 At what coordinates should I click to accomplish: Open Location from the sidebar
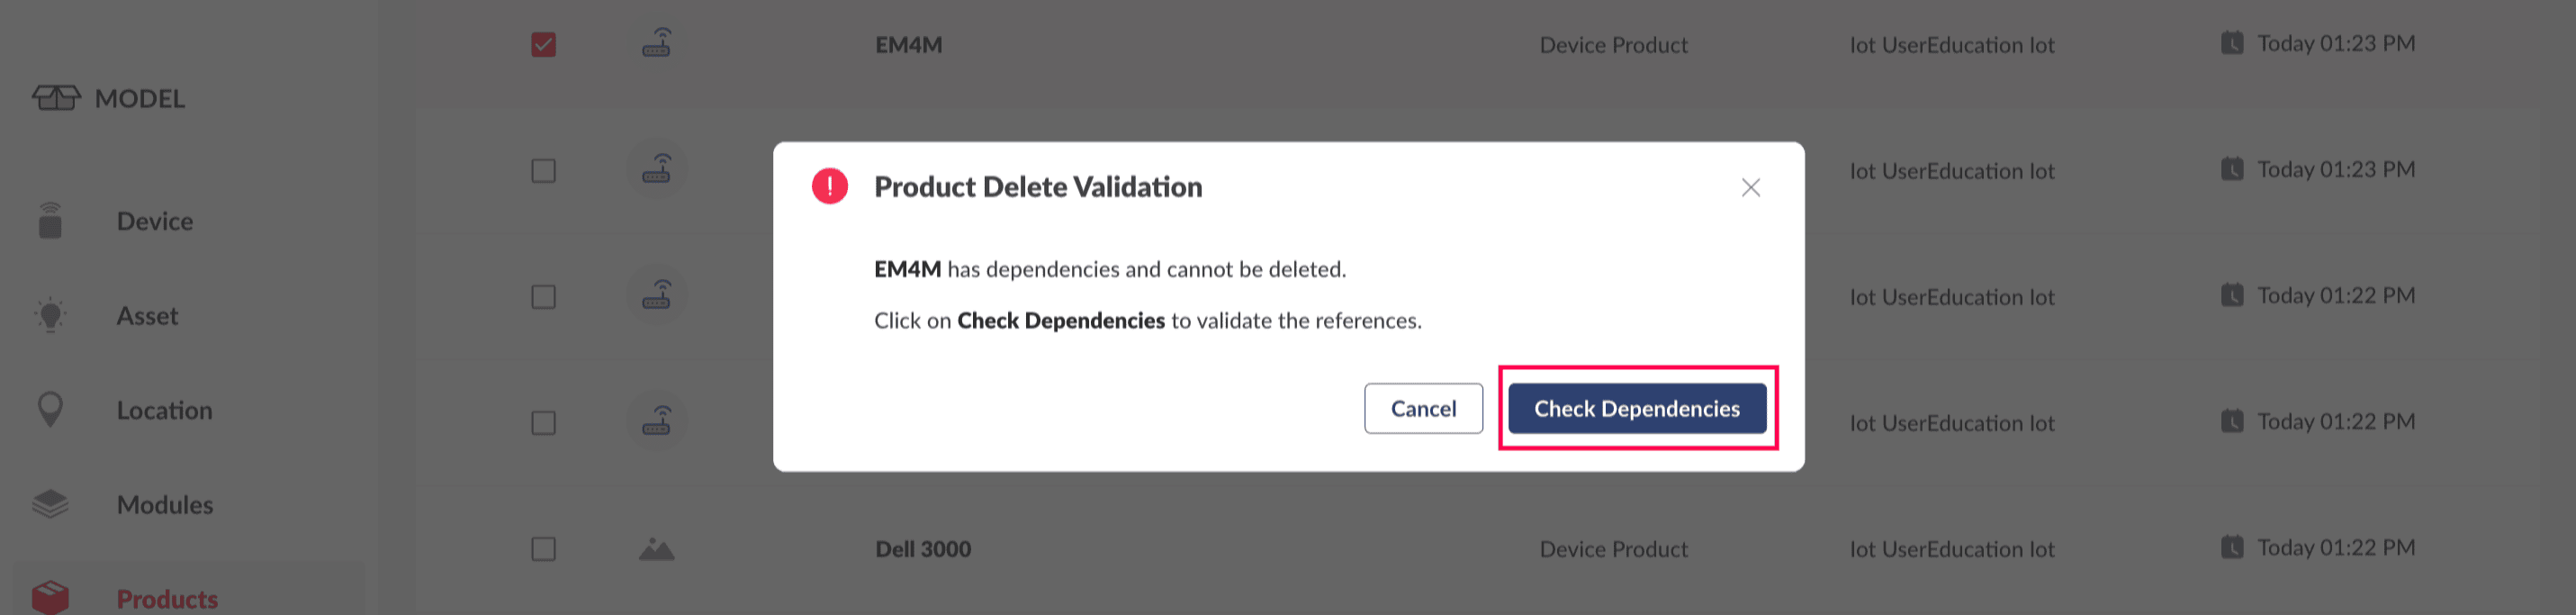pos(164,410)
